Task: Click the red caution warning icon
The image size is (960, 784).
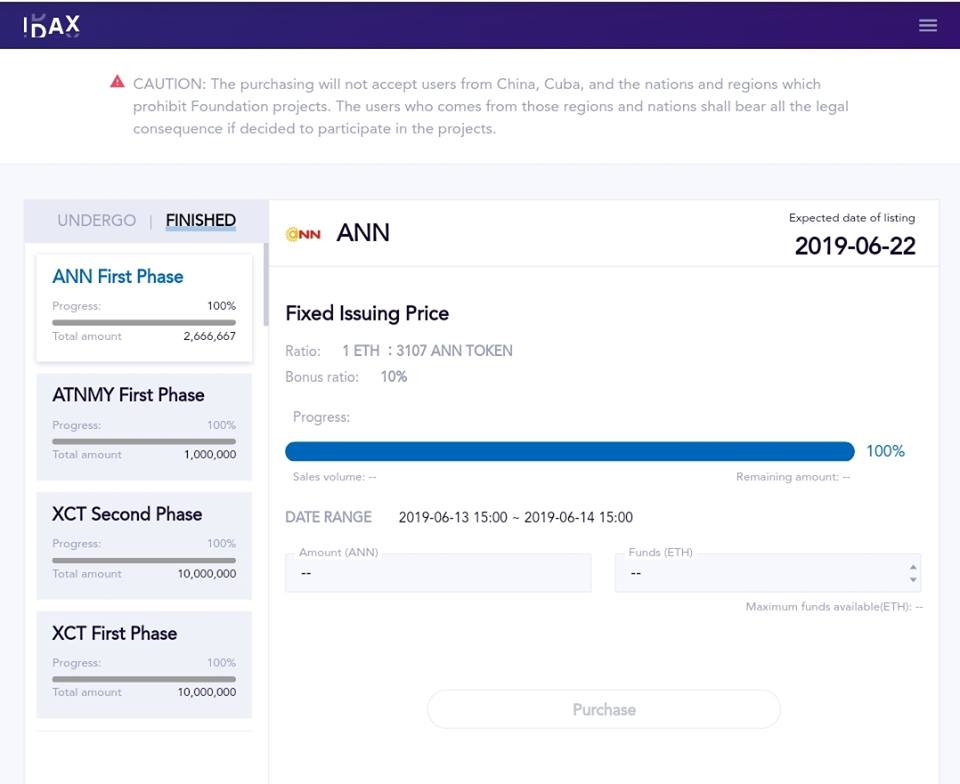Action: (x=117, y=81)
